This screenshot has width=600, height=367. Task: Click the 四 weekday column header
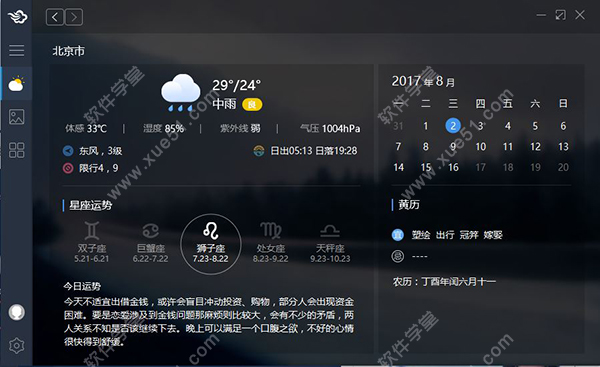(x=481, y=103)
